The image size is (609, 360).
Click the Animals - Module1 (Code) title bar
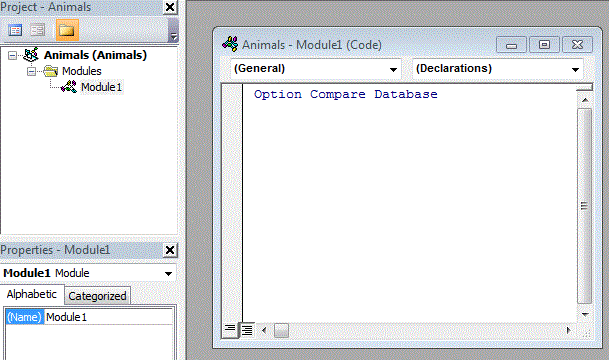312,45
